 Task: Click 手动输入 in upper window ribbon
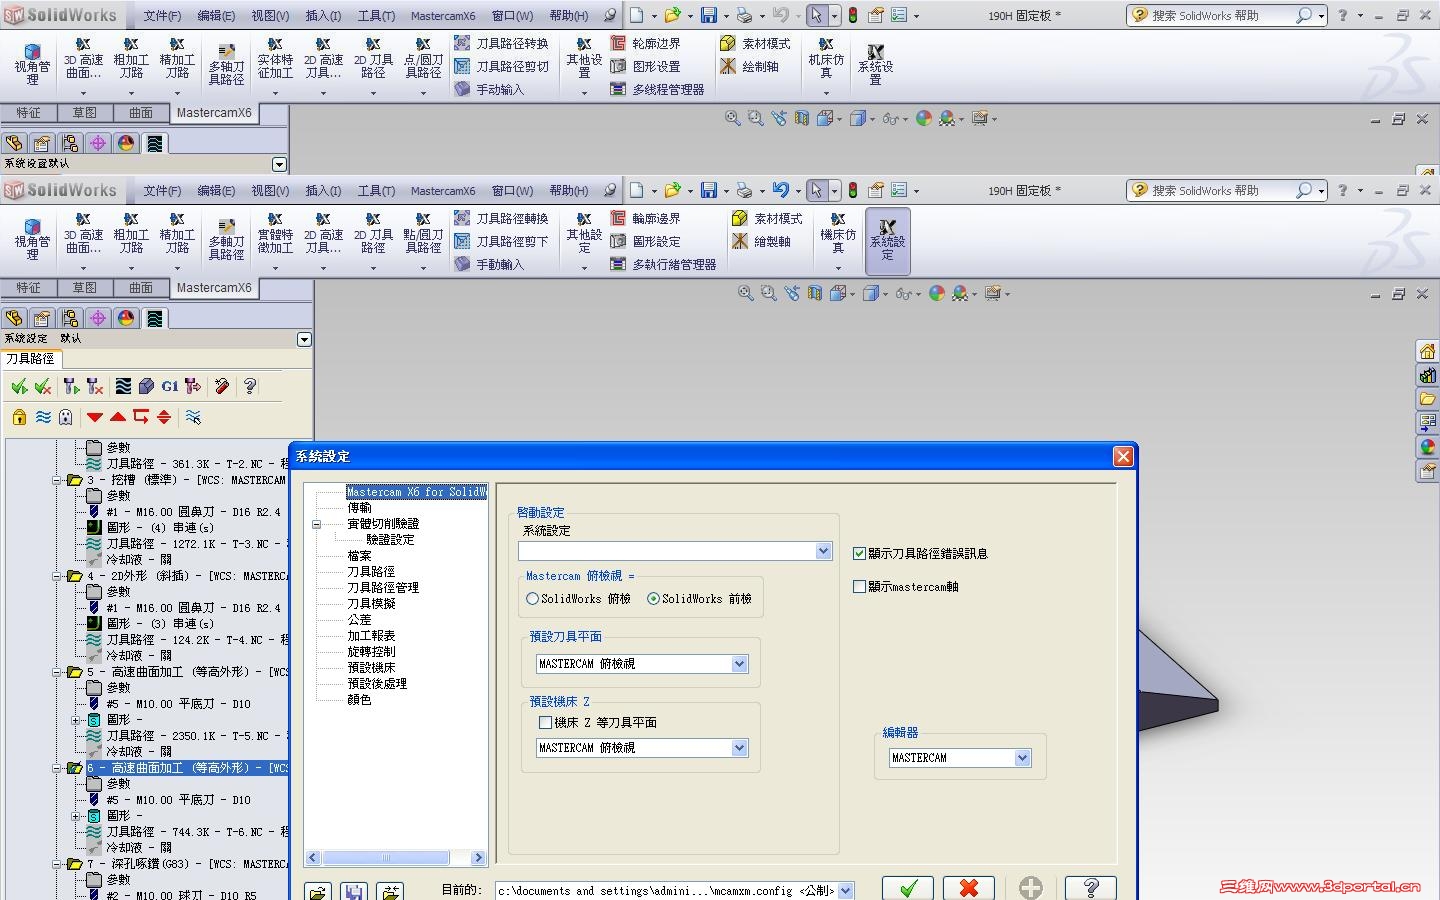tap(489, 89)
